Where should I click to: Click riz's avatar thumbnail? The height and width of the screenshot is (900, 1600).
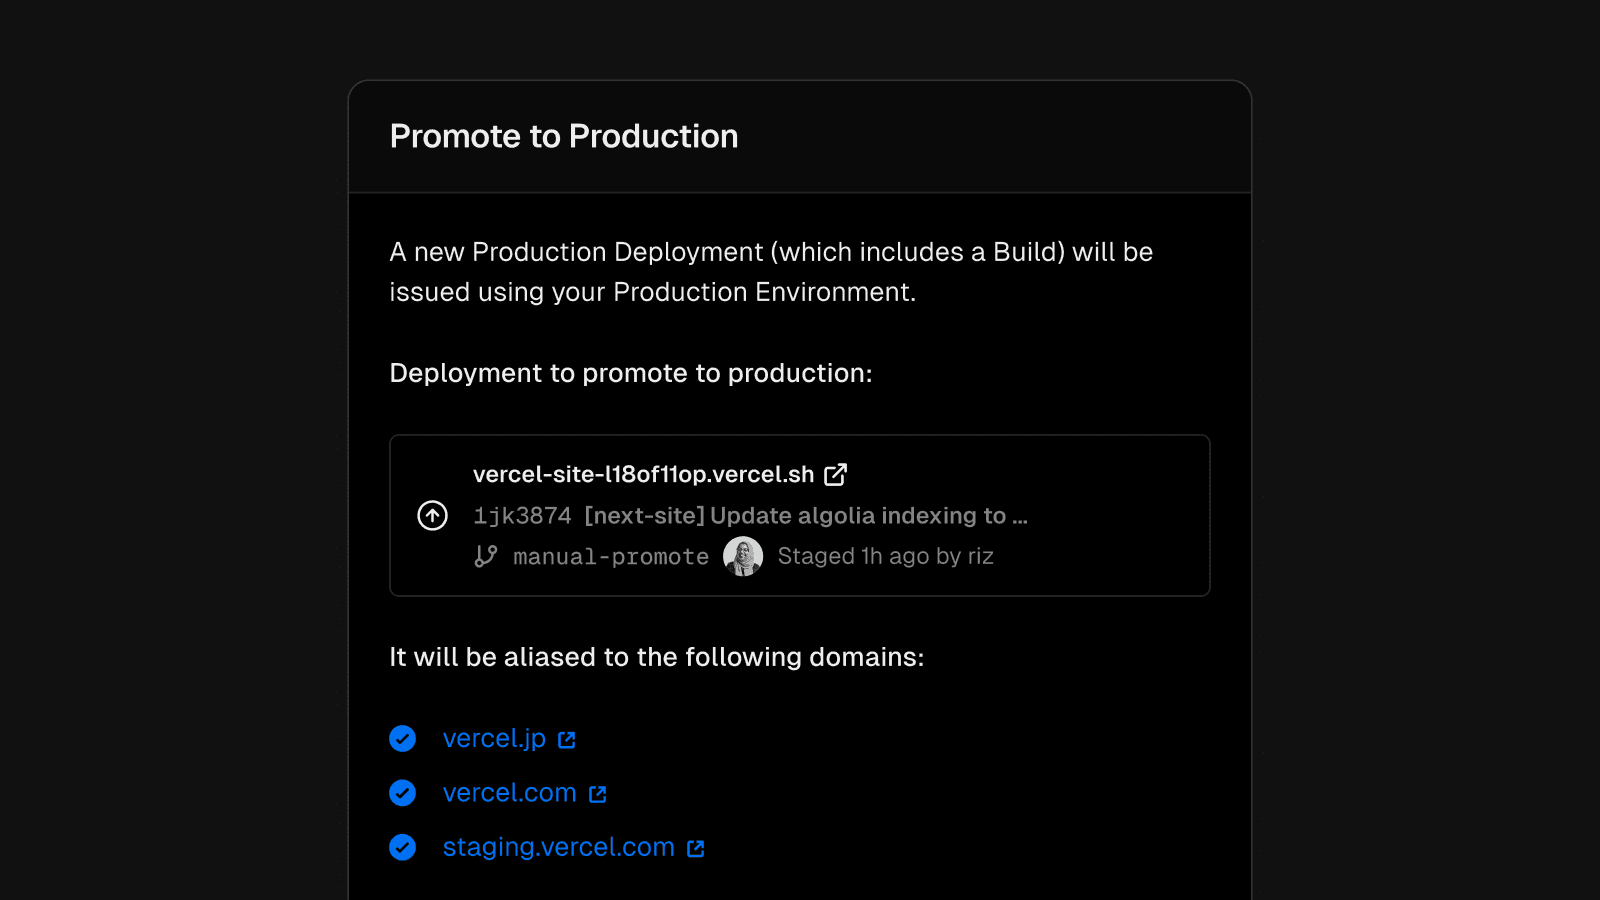tap(743, 556)
